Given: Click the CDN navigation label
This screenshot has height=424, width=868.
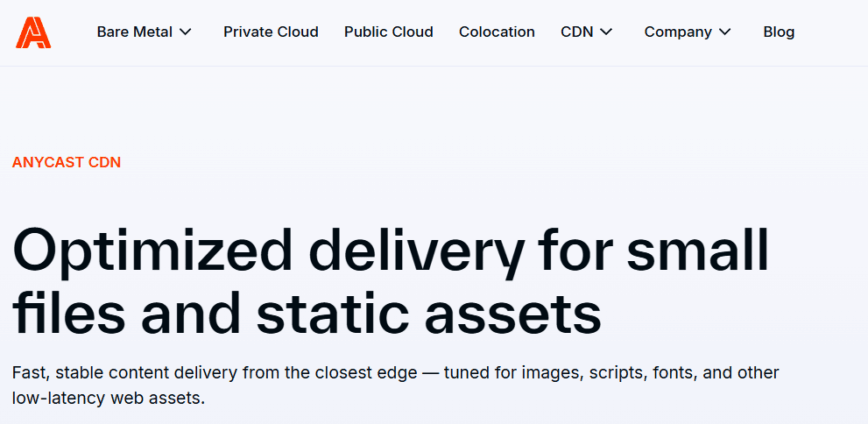Looking at the screenshot, I should coord(577,32).
